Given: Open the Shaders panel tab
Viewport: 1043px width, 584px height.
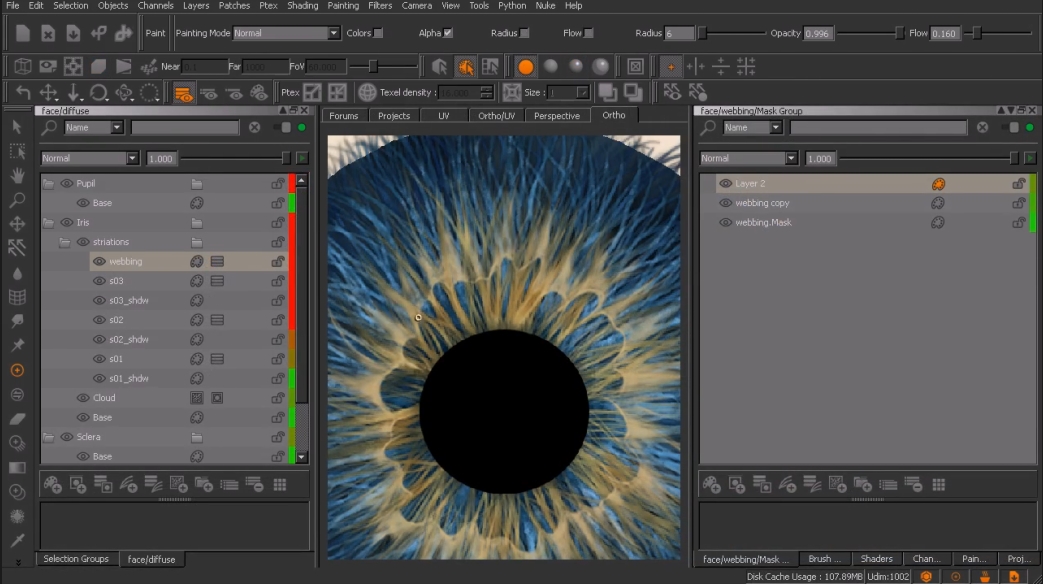Looking at the screenshot, I should pyautogui.click(x=877, y=559).
